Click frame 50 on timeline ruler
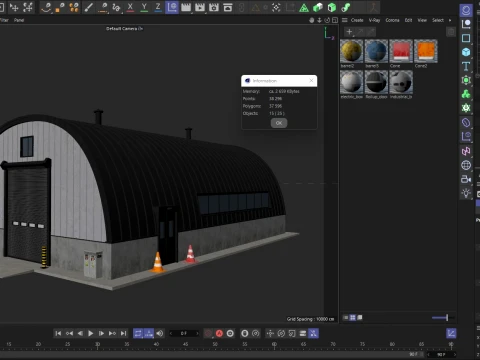 (215, 344)
